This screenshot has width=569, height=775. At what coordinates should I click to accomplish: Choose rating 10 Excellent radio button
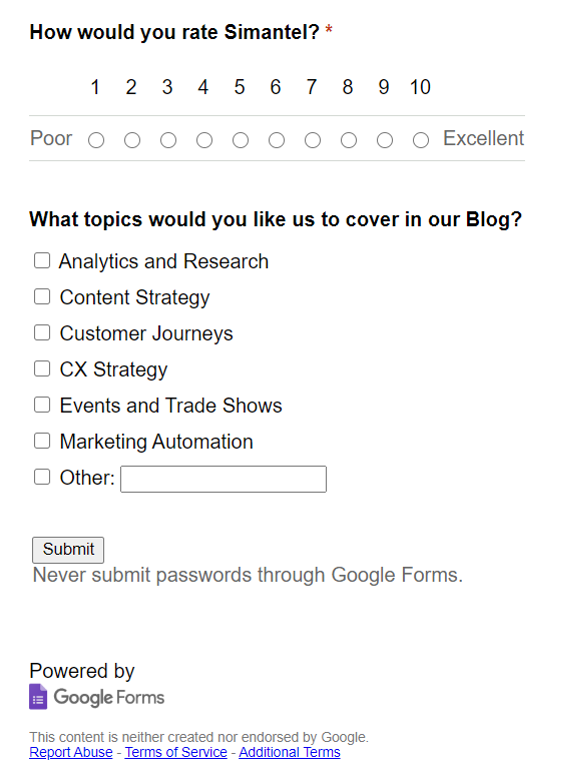click(x=421, y=140)
